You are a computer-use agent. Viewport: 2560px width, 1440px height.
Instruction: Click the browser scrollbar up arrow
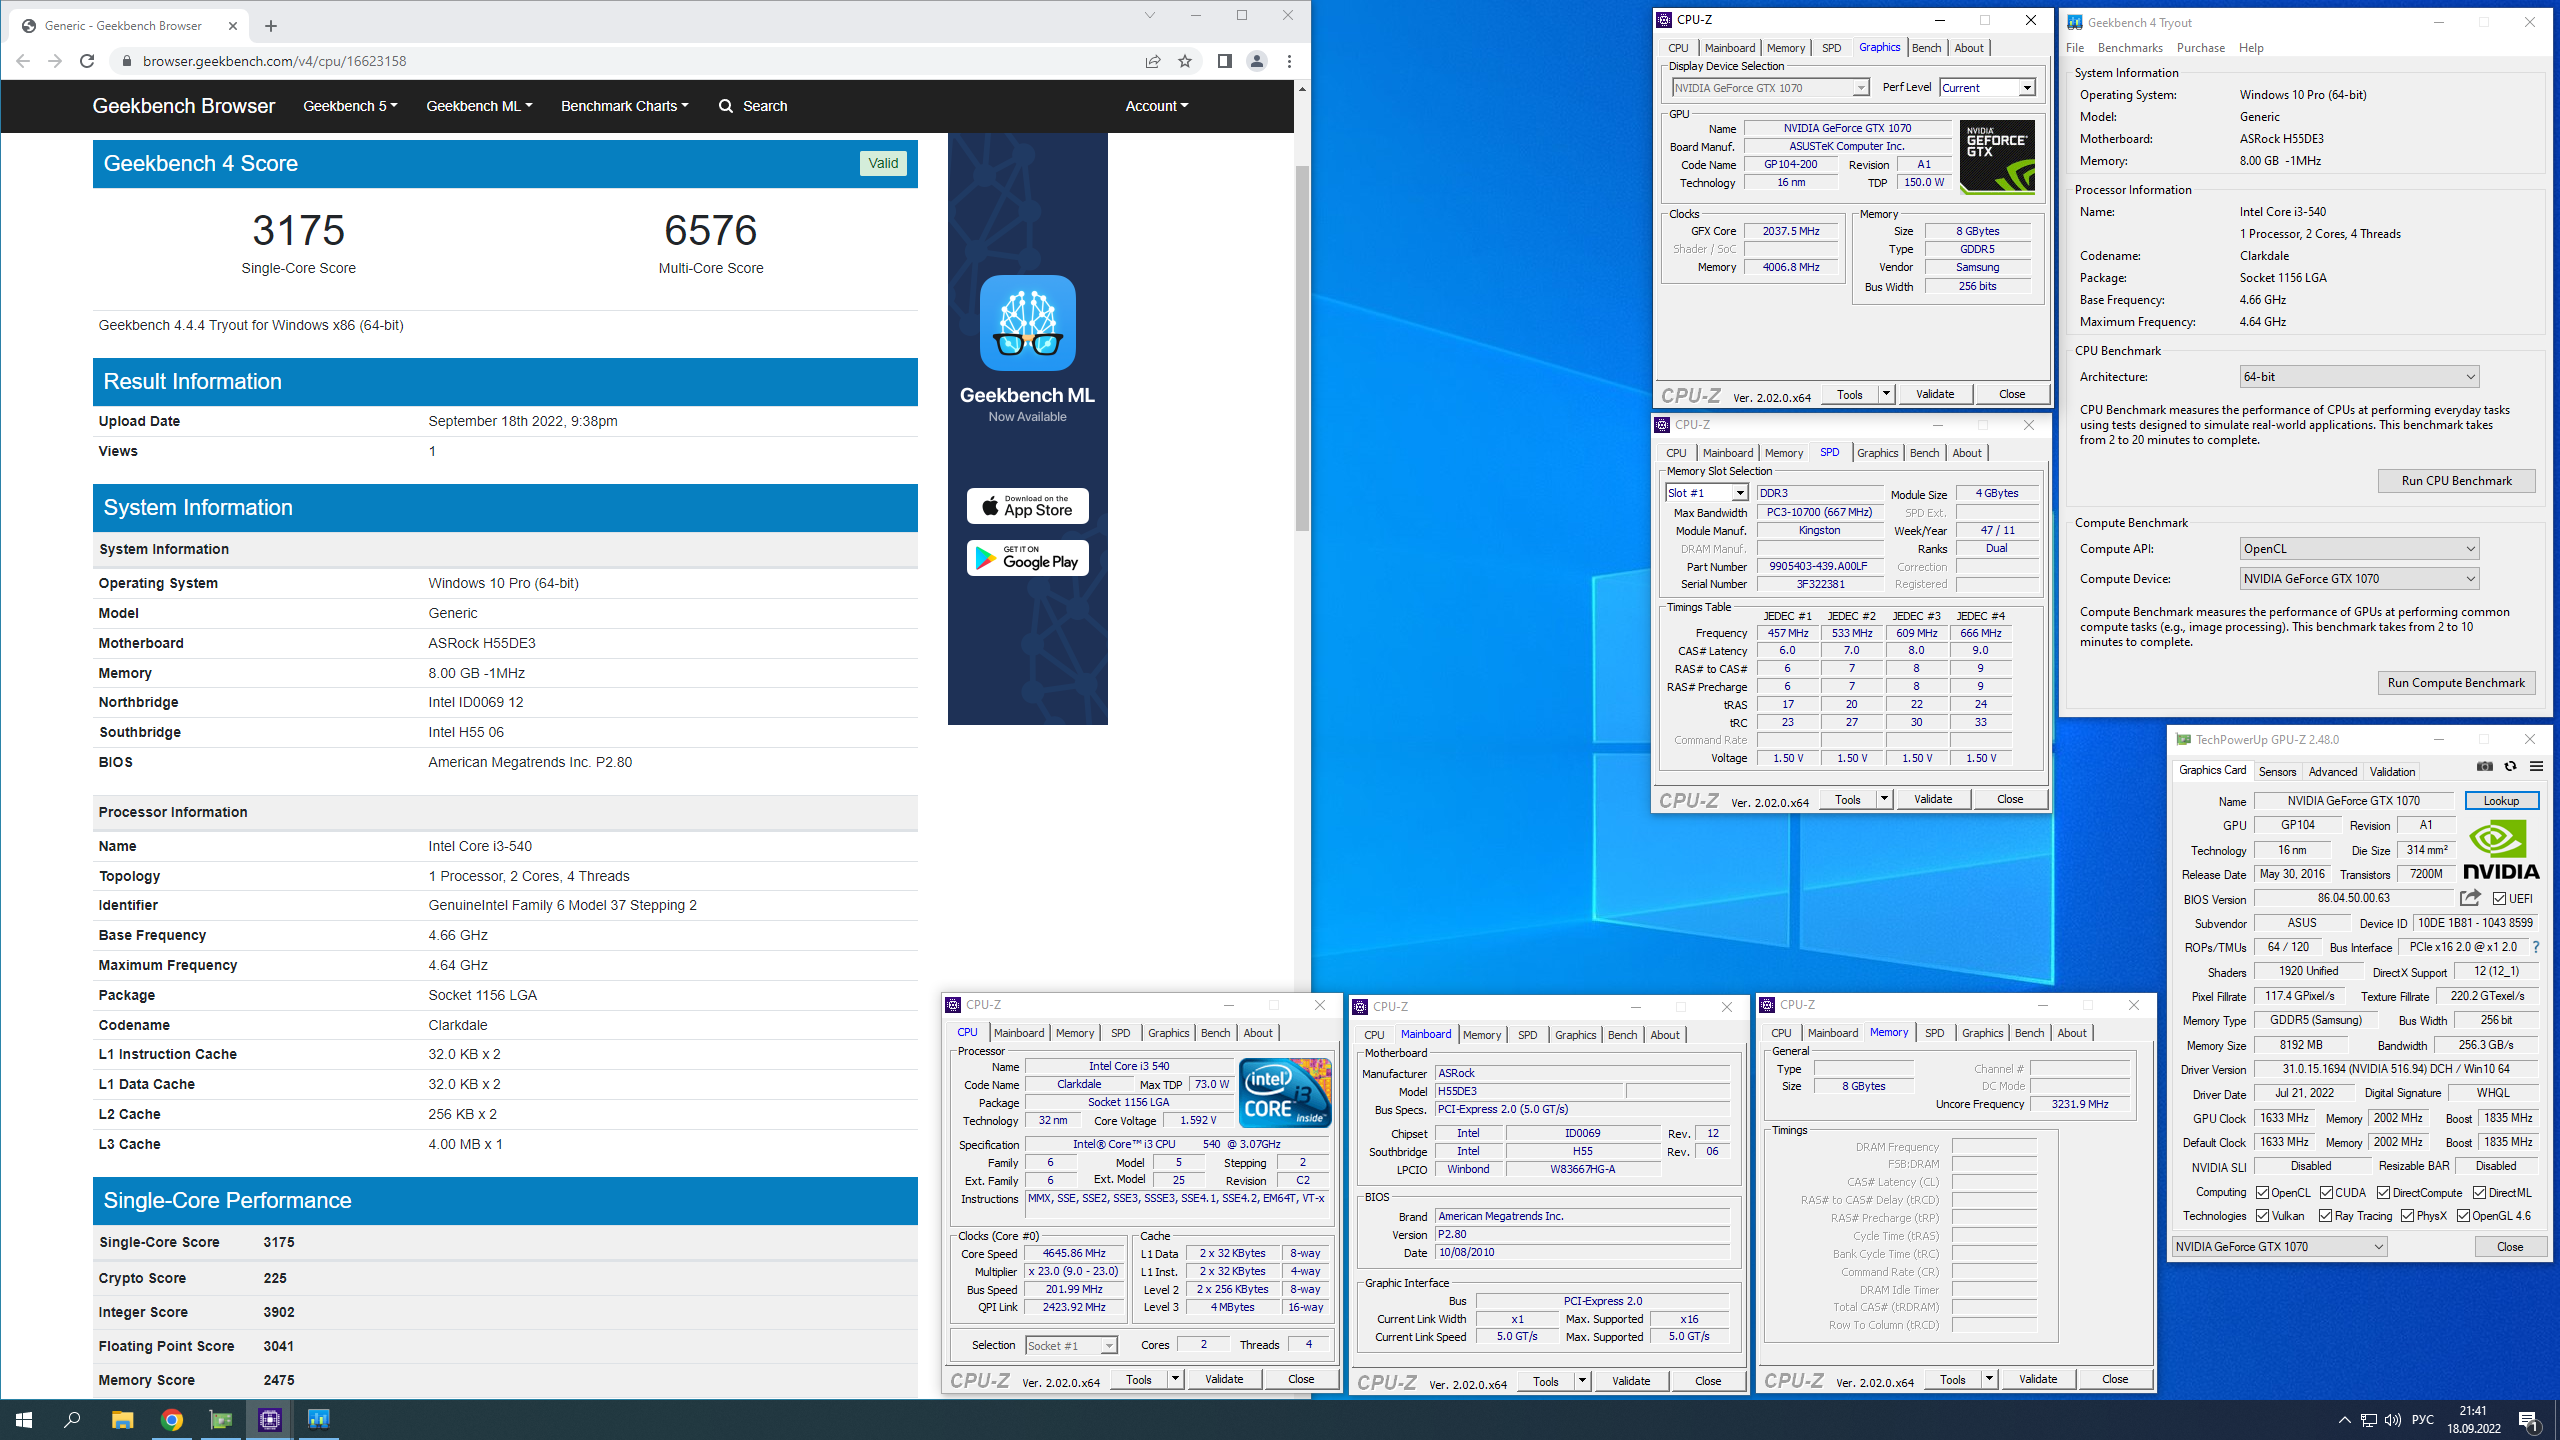[1302, 89]
